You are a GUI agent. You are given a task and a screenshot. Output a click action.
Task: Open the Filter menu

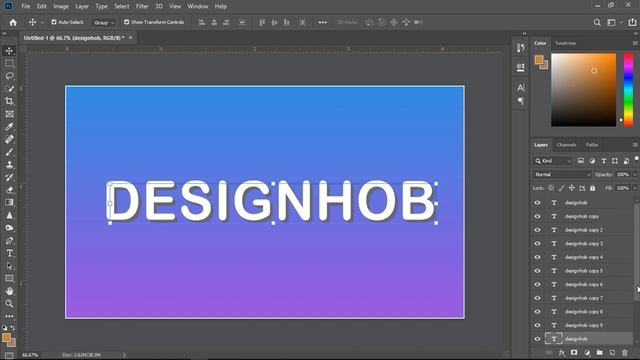pos(142,6)
